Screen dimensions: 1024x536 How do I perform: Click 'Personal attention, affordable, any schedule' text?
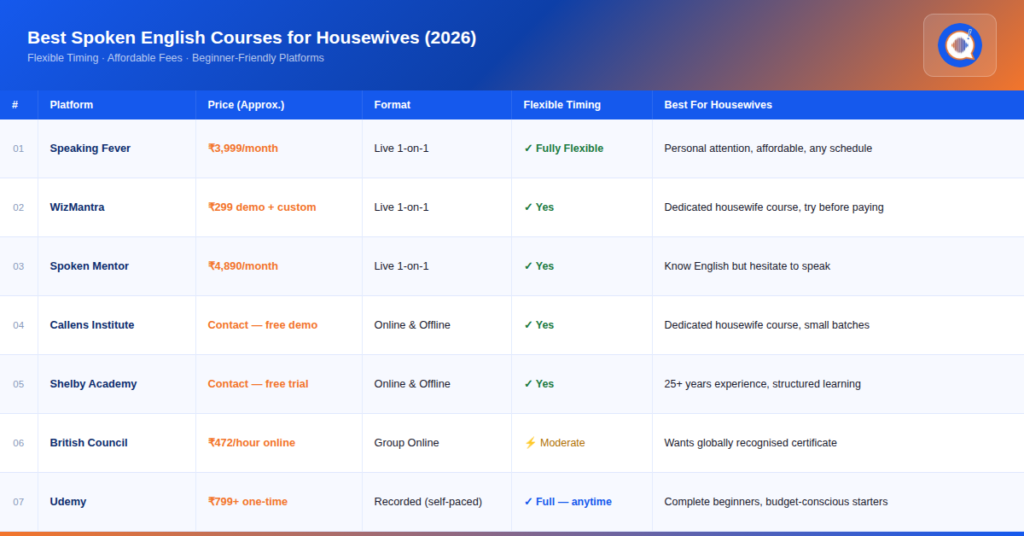tap(768, 148)
